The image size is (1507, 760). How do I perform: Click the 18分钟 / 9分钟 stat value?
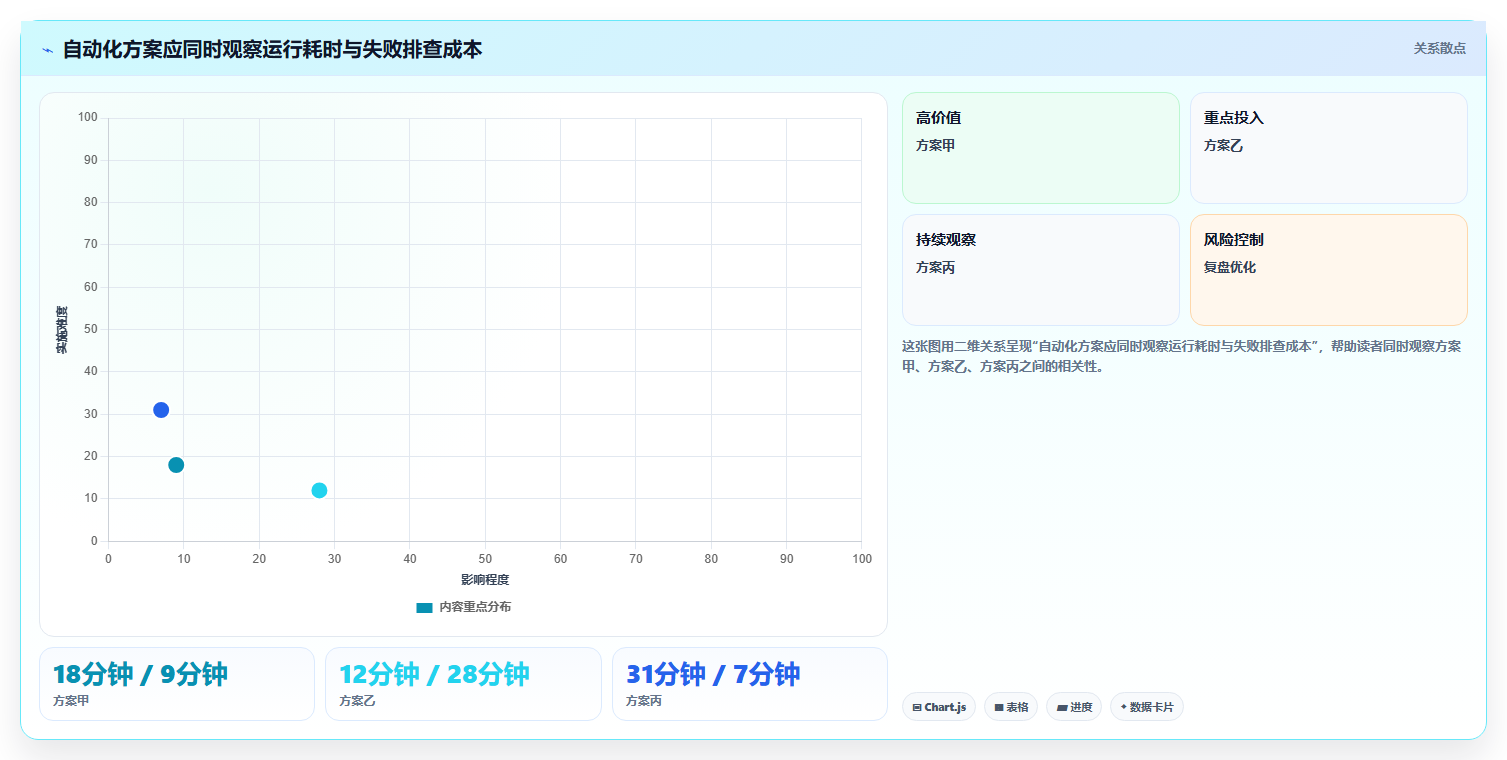click(x=140, y=675)
